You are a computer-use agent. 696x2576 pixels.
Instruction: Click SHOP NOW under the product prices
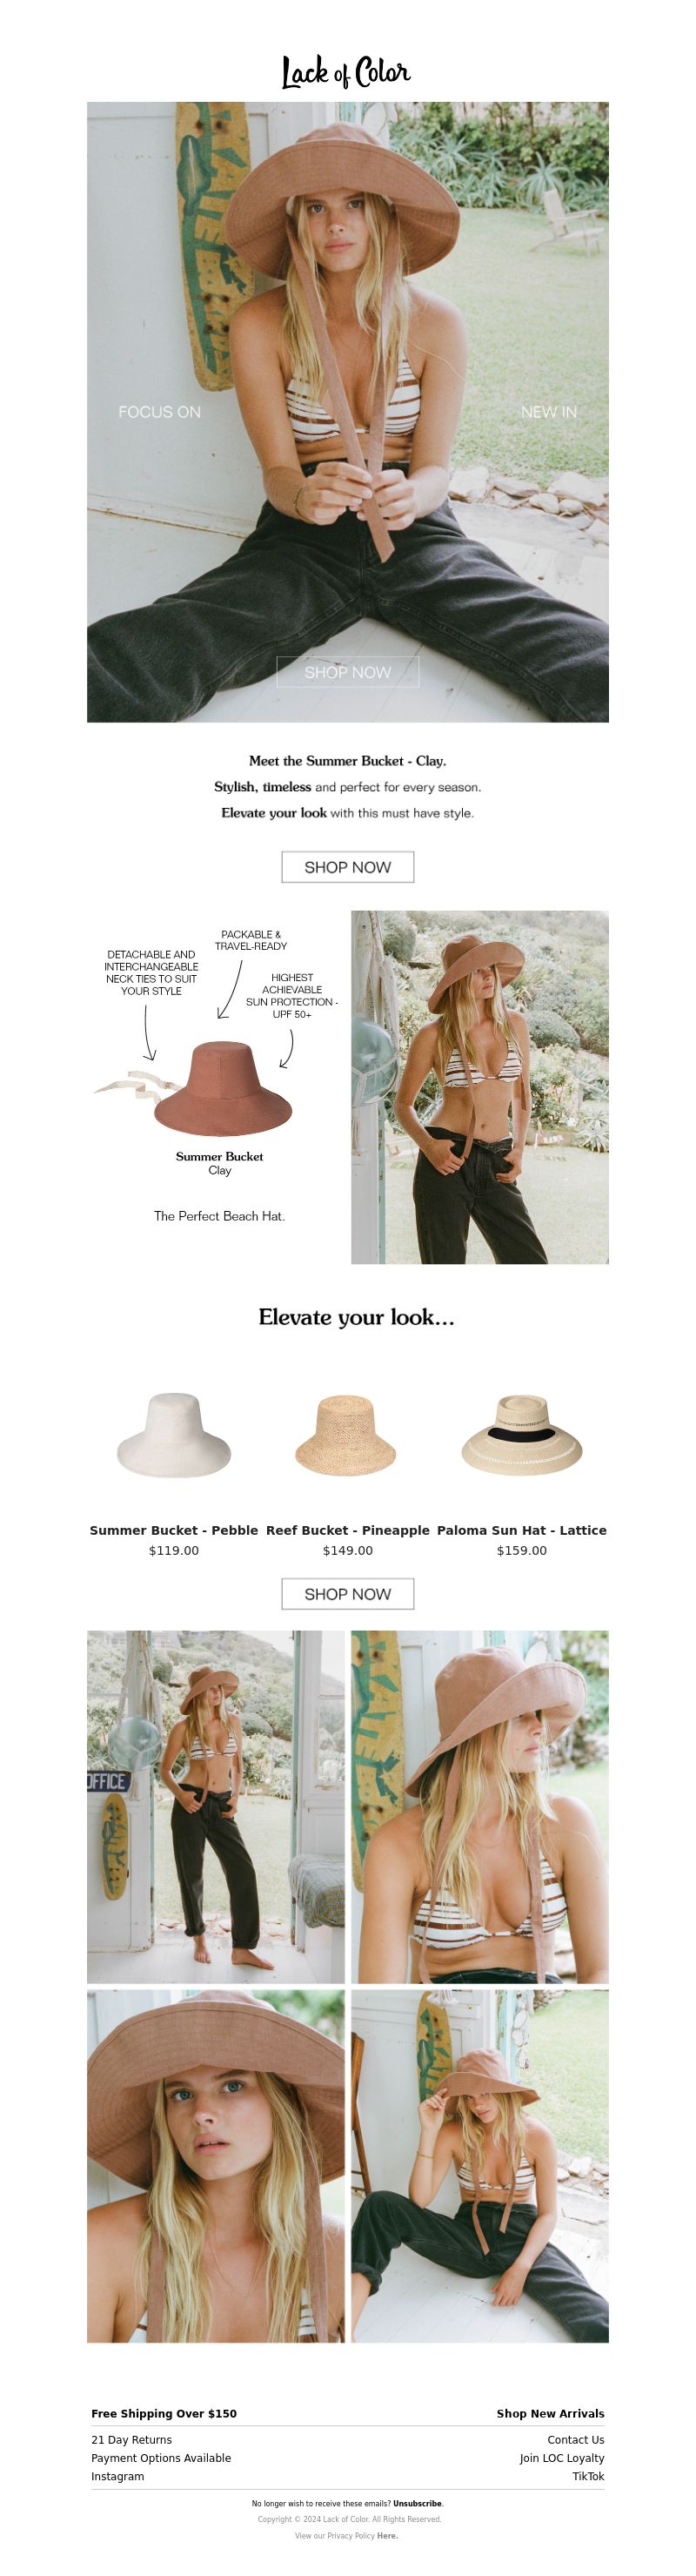(347, 1594)
